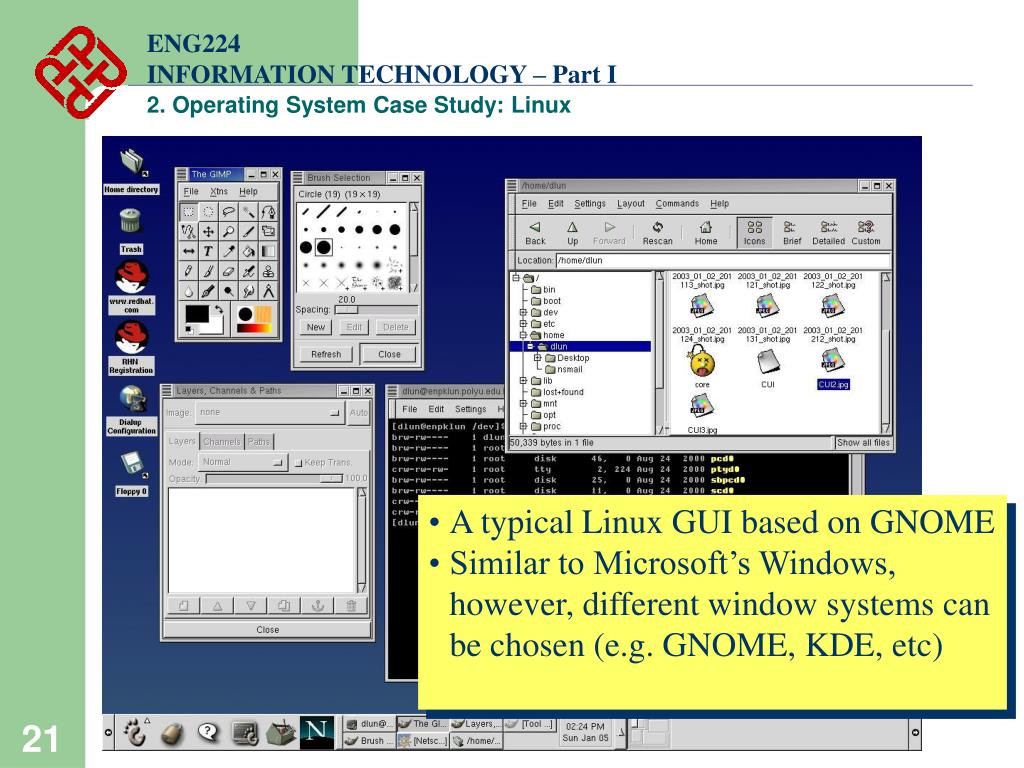Click Close in the Brush Selection window

tap(389, 354)
